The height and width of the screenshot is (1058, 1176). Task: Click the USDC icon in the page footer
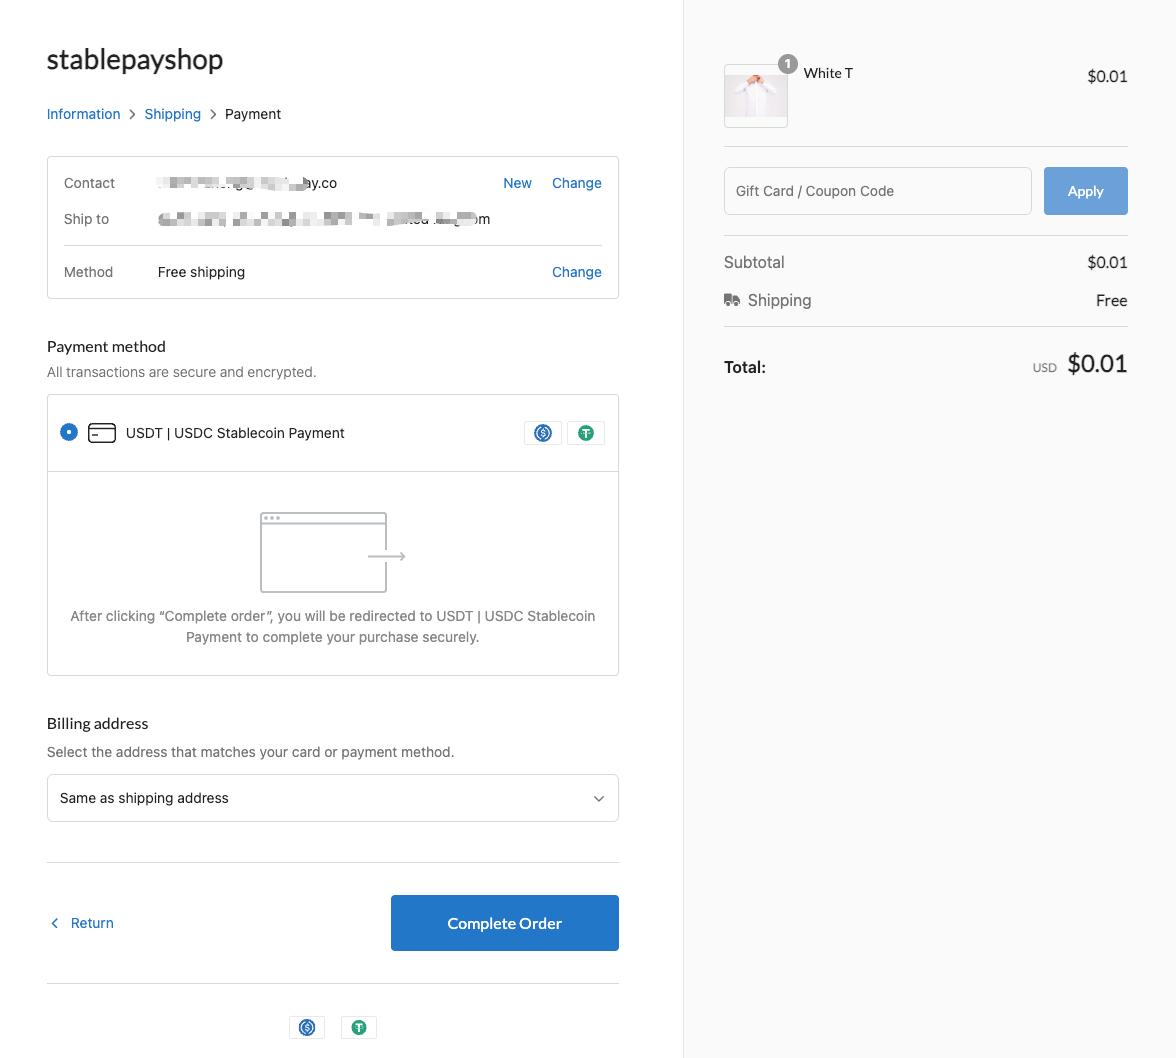pyautogui.click(x=307, y=1027)
